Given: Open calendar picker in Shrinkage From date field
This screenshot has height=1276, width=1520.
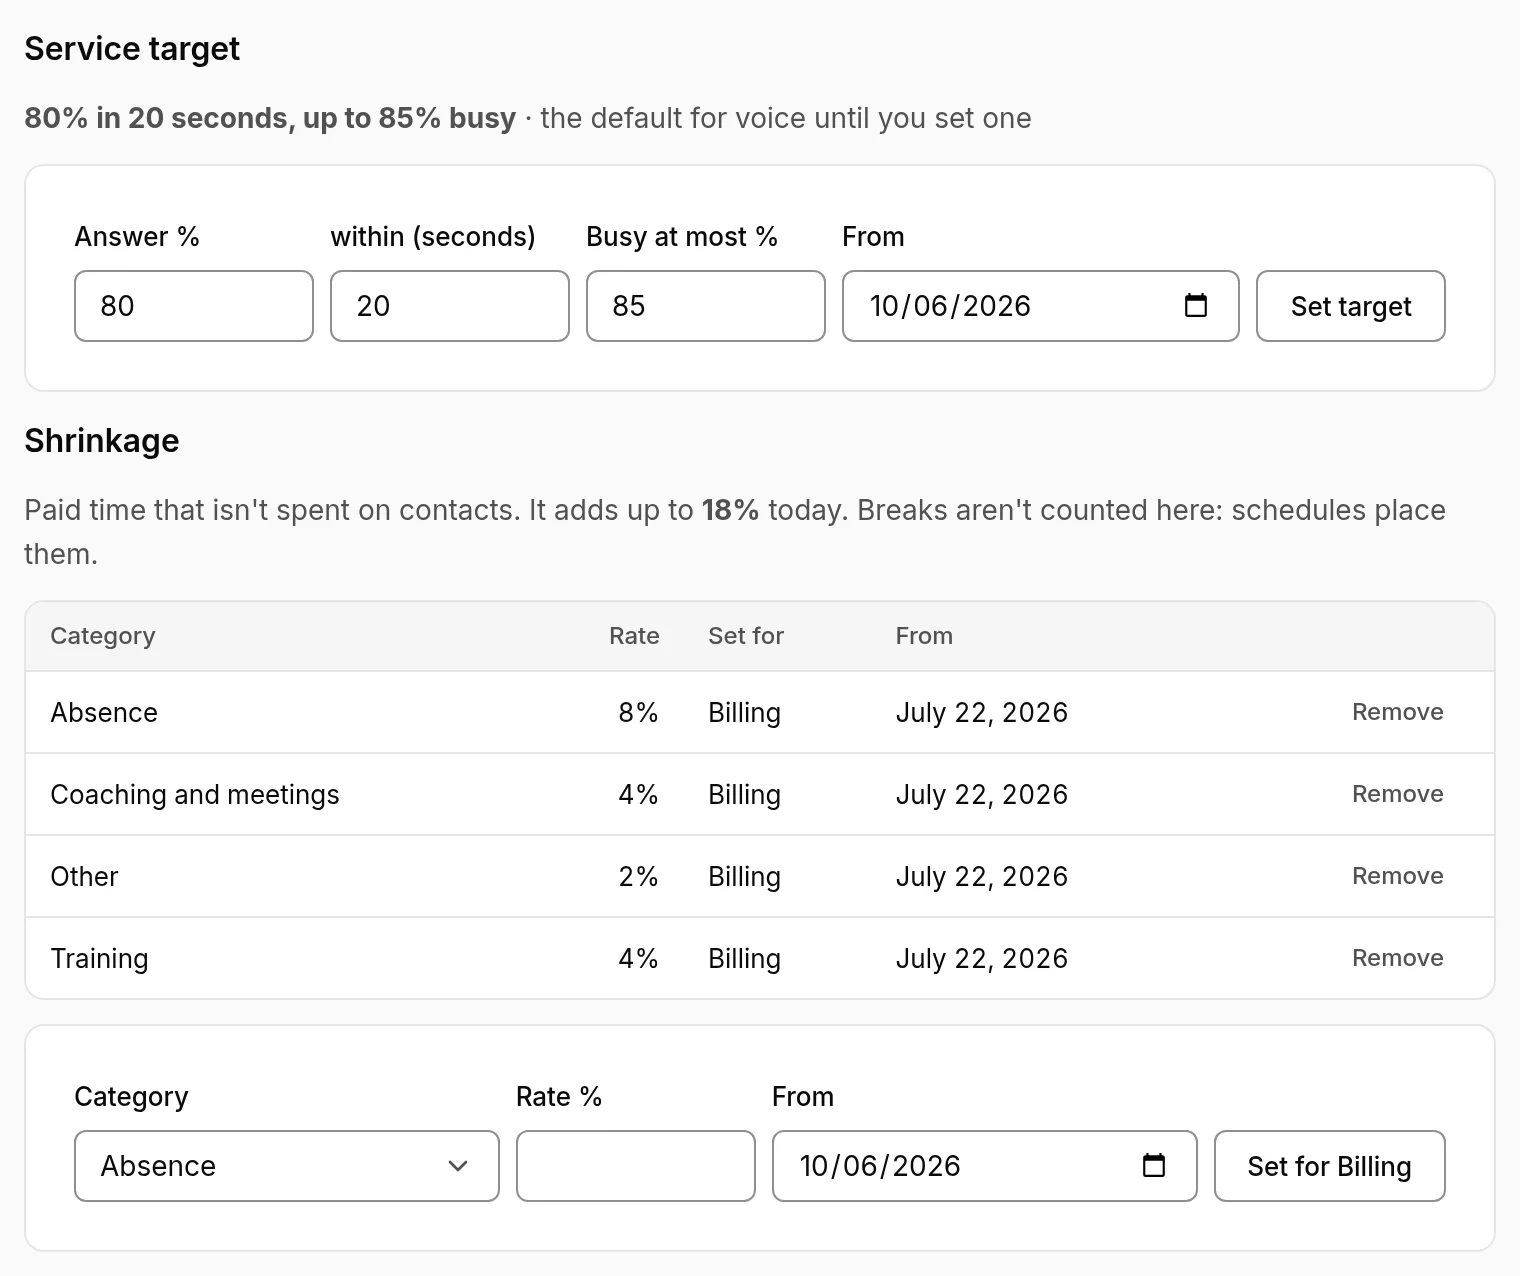Looking at the screenshot, I should (1154, 1165).
